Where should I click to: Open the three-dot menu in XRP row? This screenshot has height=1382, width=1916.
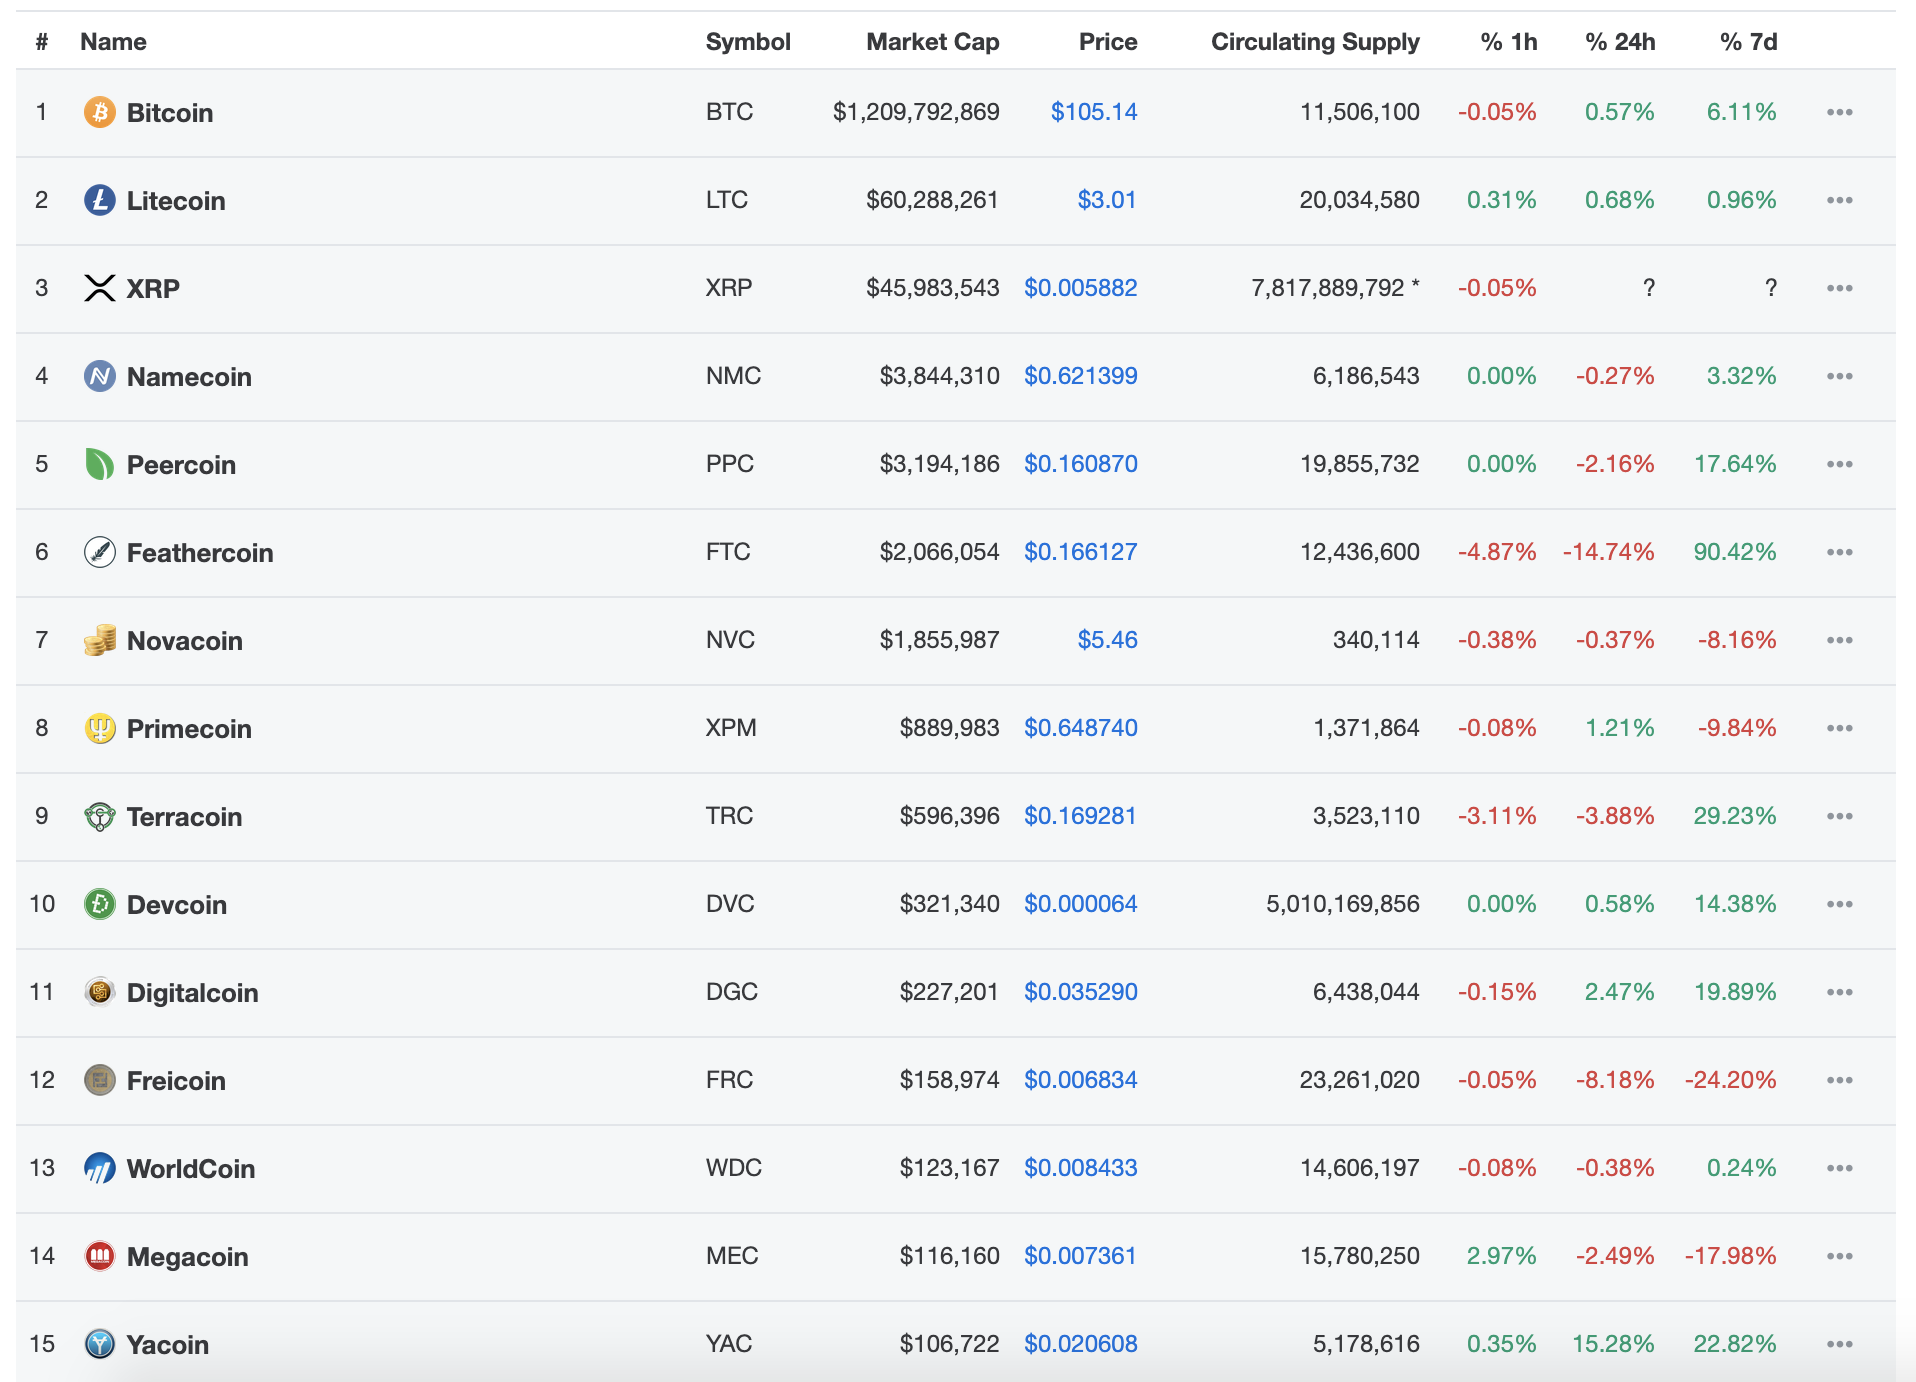point(1839,288)
